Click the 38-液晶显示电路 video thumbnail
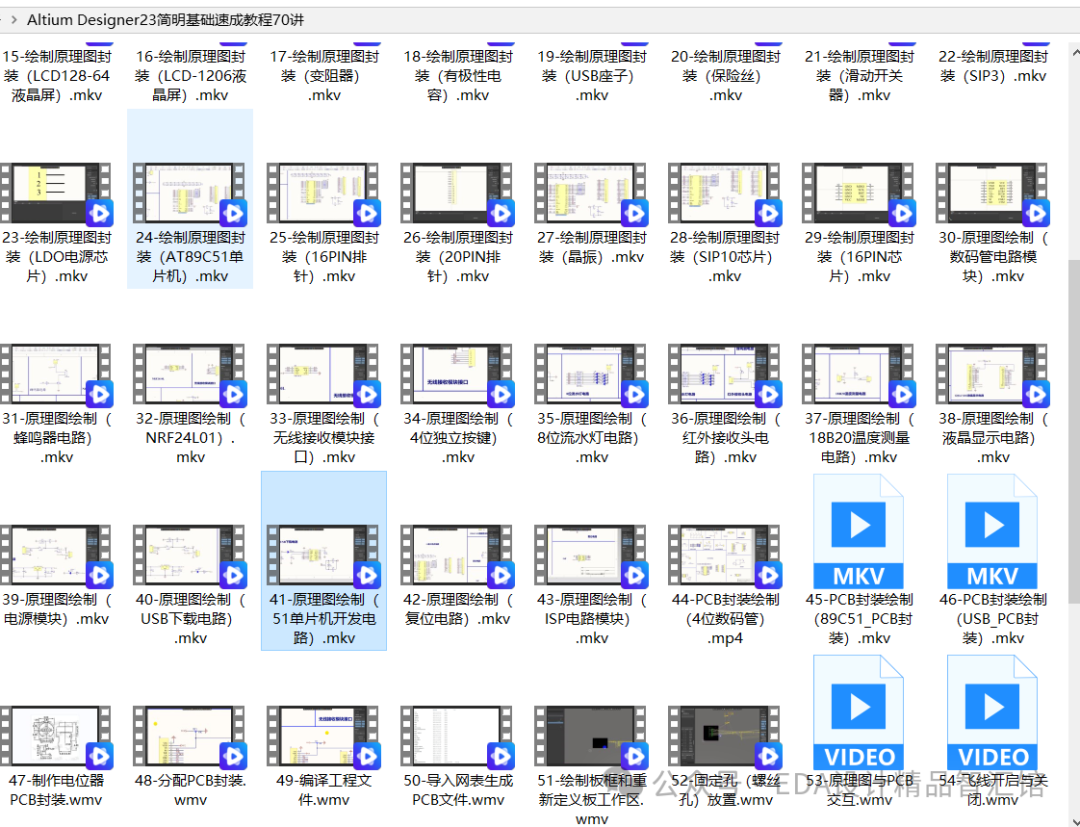Viewport: 1080px width, 827px height. 993,375
